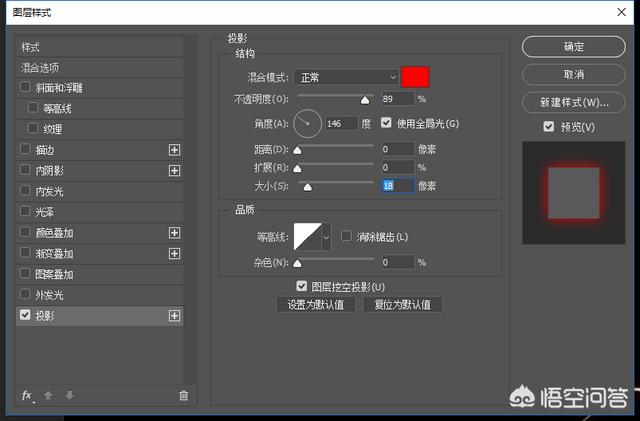Toggle Anti-aliased (消除锯齿) checkbox
This screenshot has height=421, width=640.
(x=346, y=236)
